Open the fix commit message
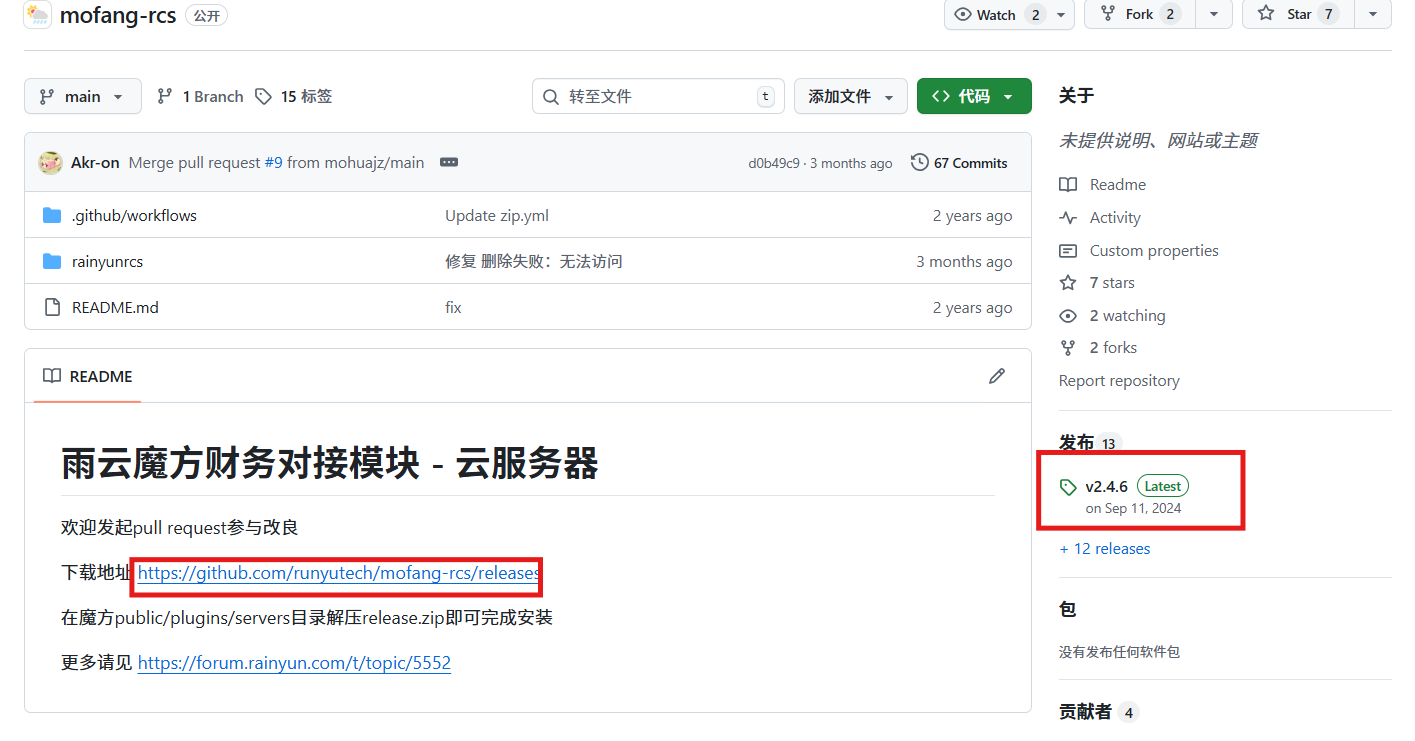Screen dimensions: 1415x741 453,307
